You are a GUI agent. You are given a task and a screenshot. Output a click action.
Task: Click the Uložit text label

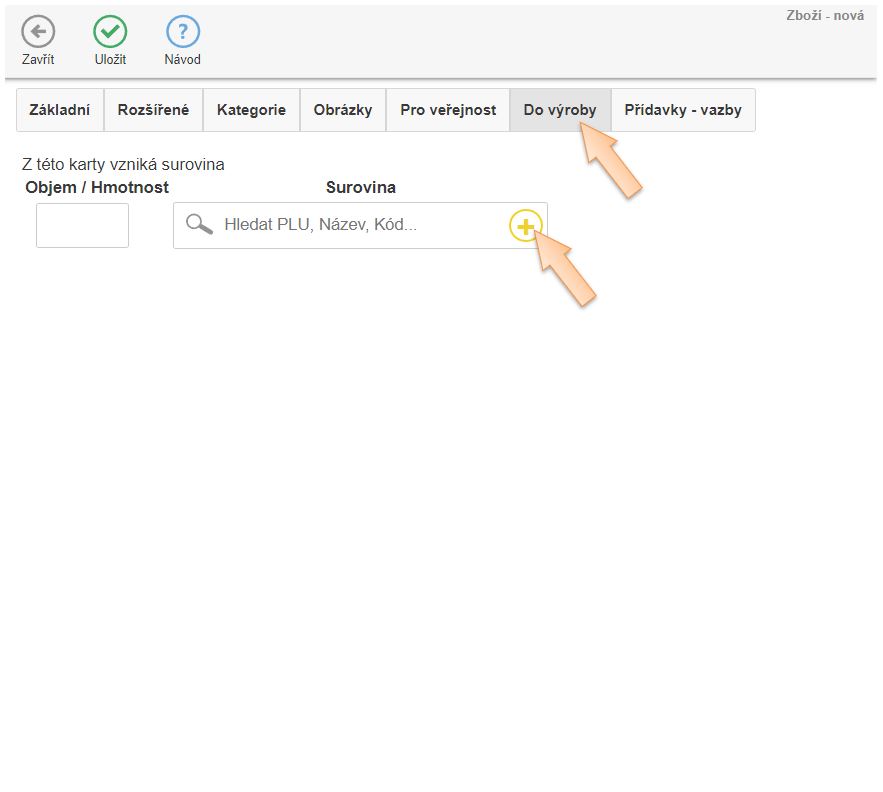[110, 60]
